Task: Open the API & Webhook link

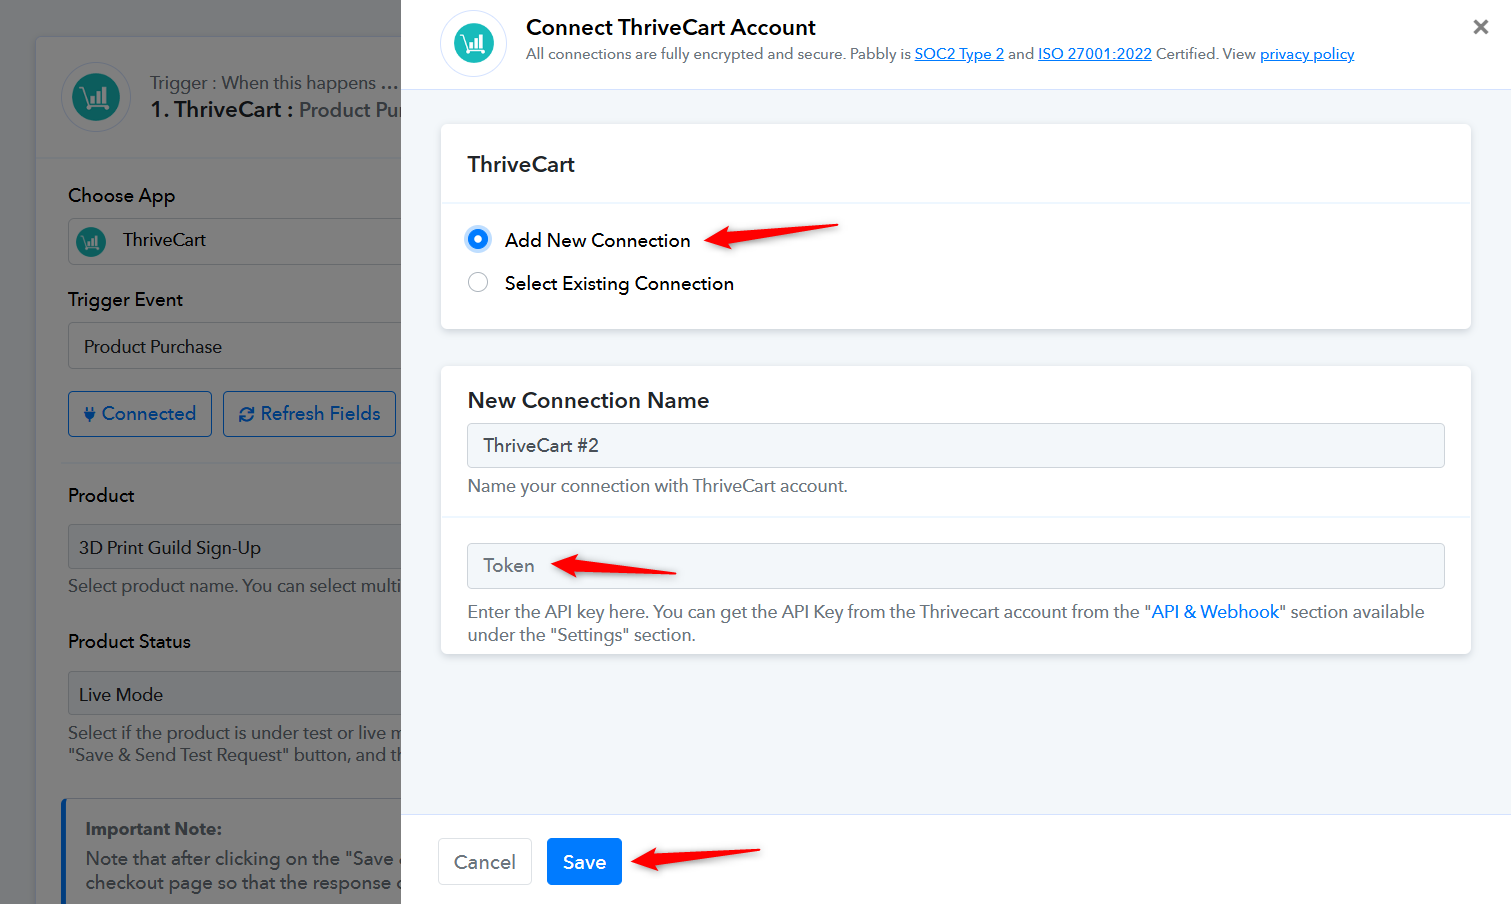Action: pos(1215,612)
